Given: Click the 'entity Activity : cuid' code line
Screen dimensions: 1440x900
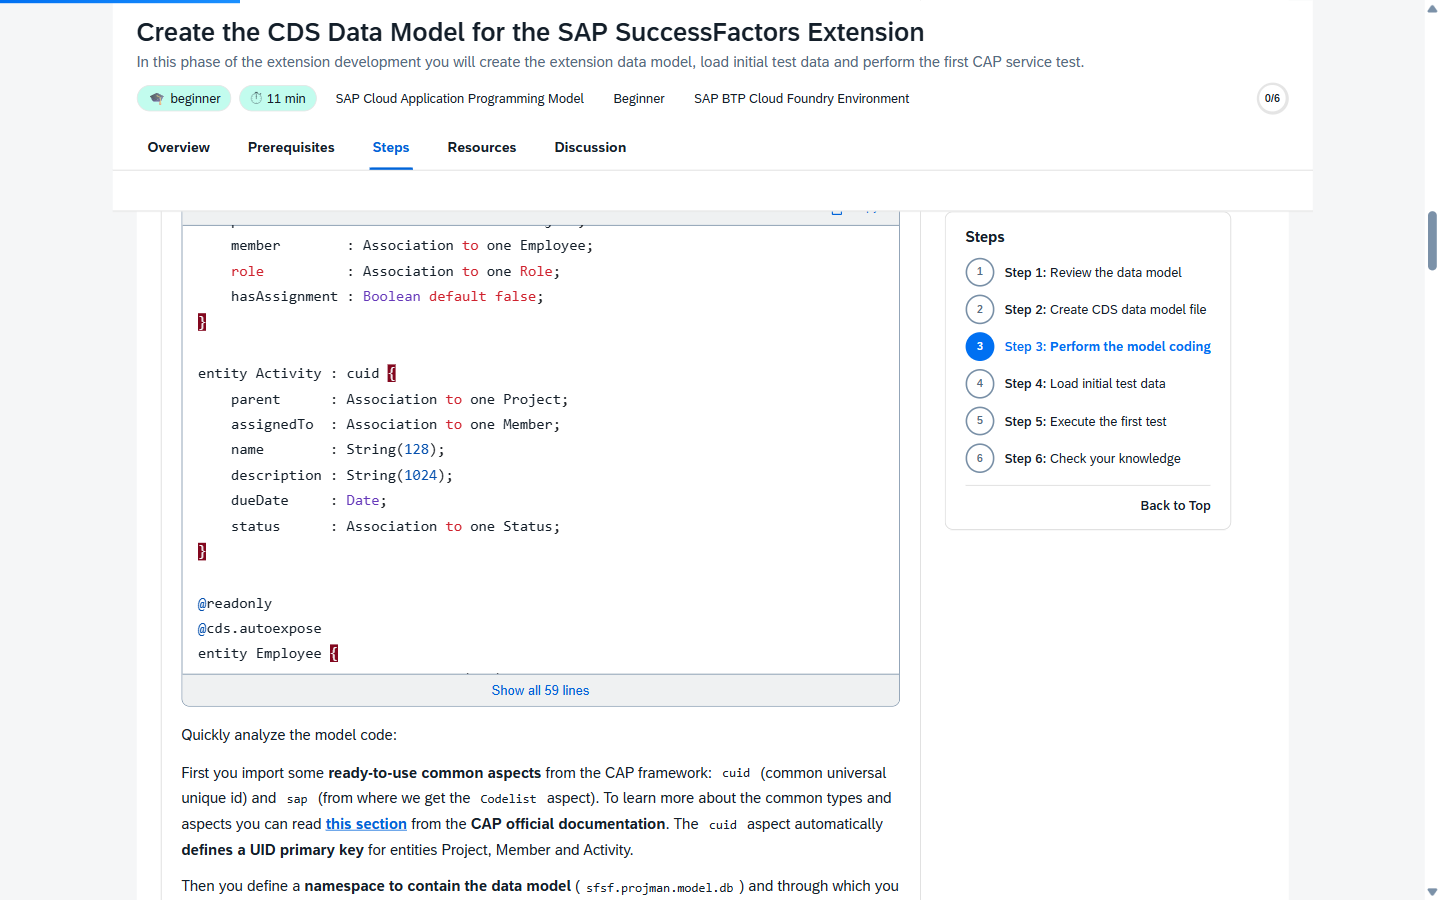Looking at the screenshot, I should tap(297, 373).
